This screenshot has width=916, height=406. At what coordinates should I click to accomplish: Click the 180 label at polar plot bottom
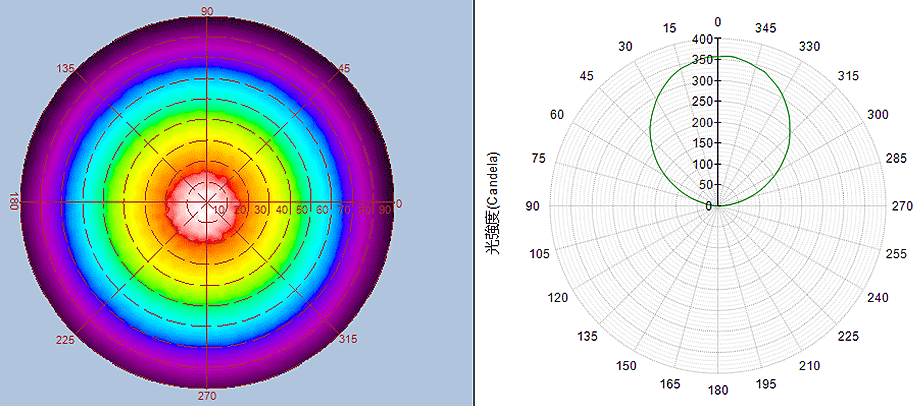point(717,391)
